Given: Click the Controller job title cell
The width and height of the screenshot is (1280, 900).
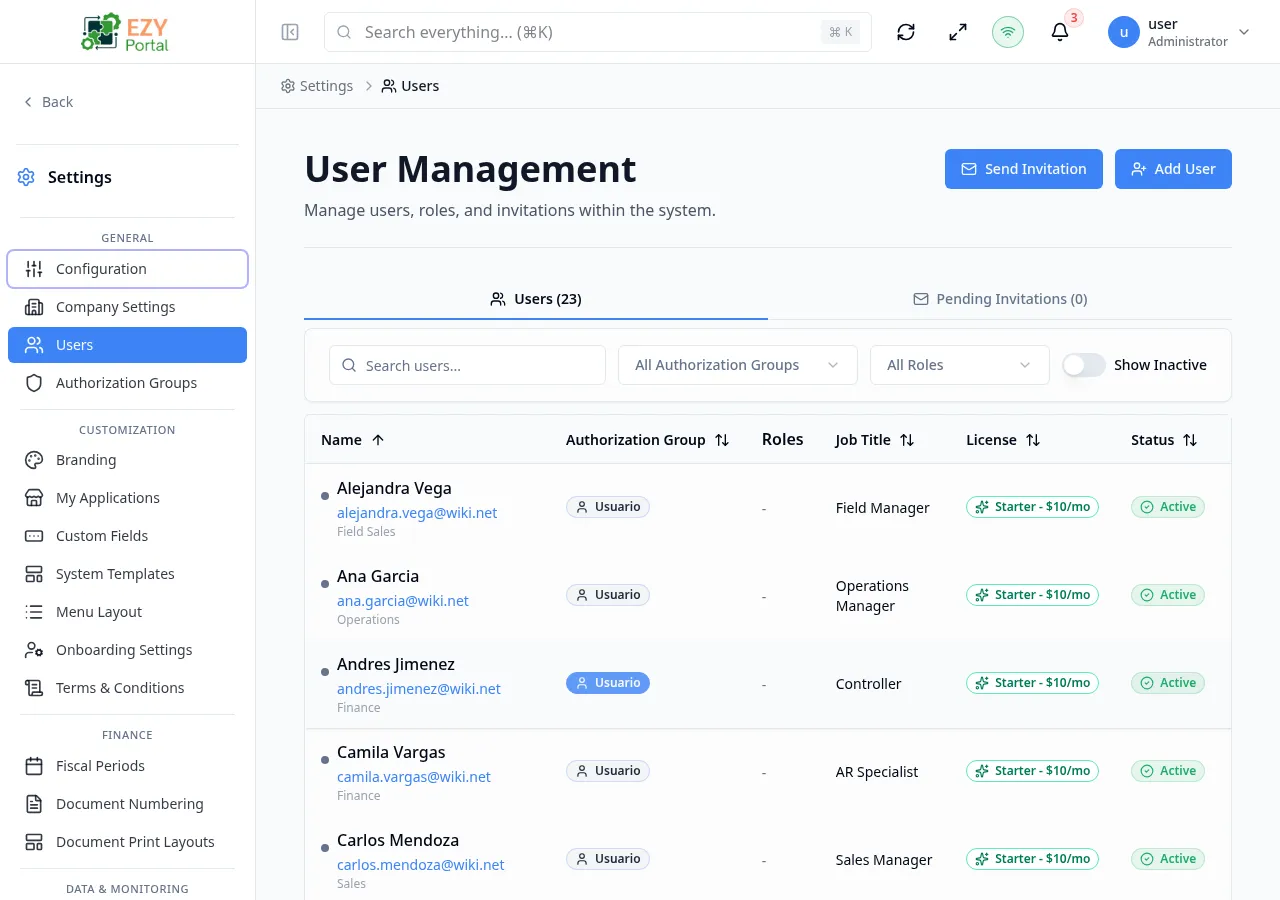Looking at the screenshot, I should (x=869, y=684).
